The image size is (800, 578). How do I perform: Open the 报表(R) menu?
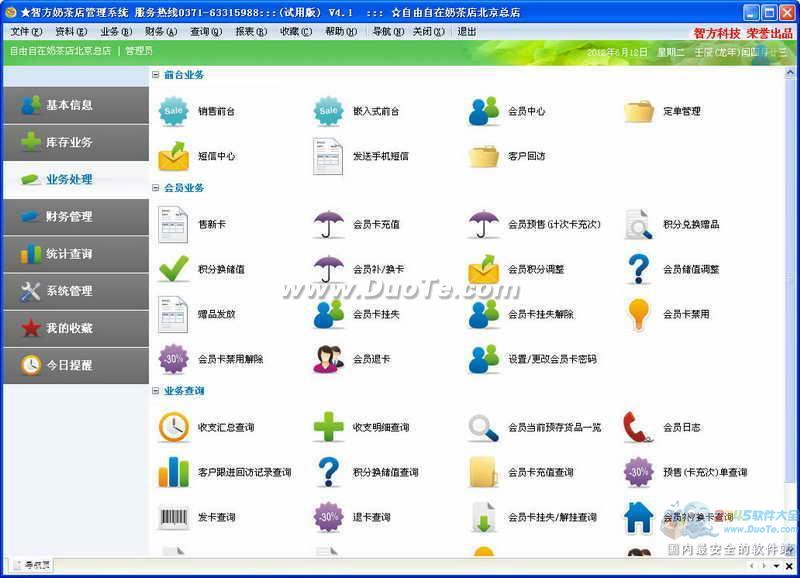(x=250, y=31)
